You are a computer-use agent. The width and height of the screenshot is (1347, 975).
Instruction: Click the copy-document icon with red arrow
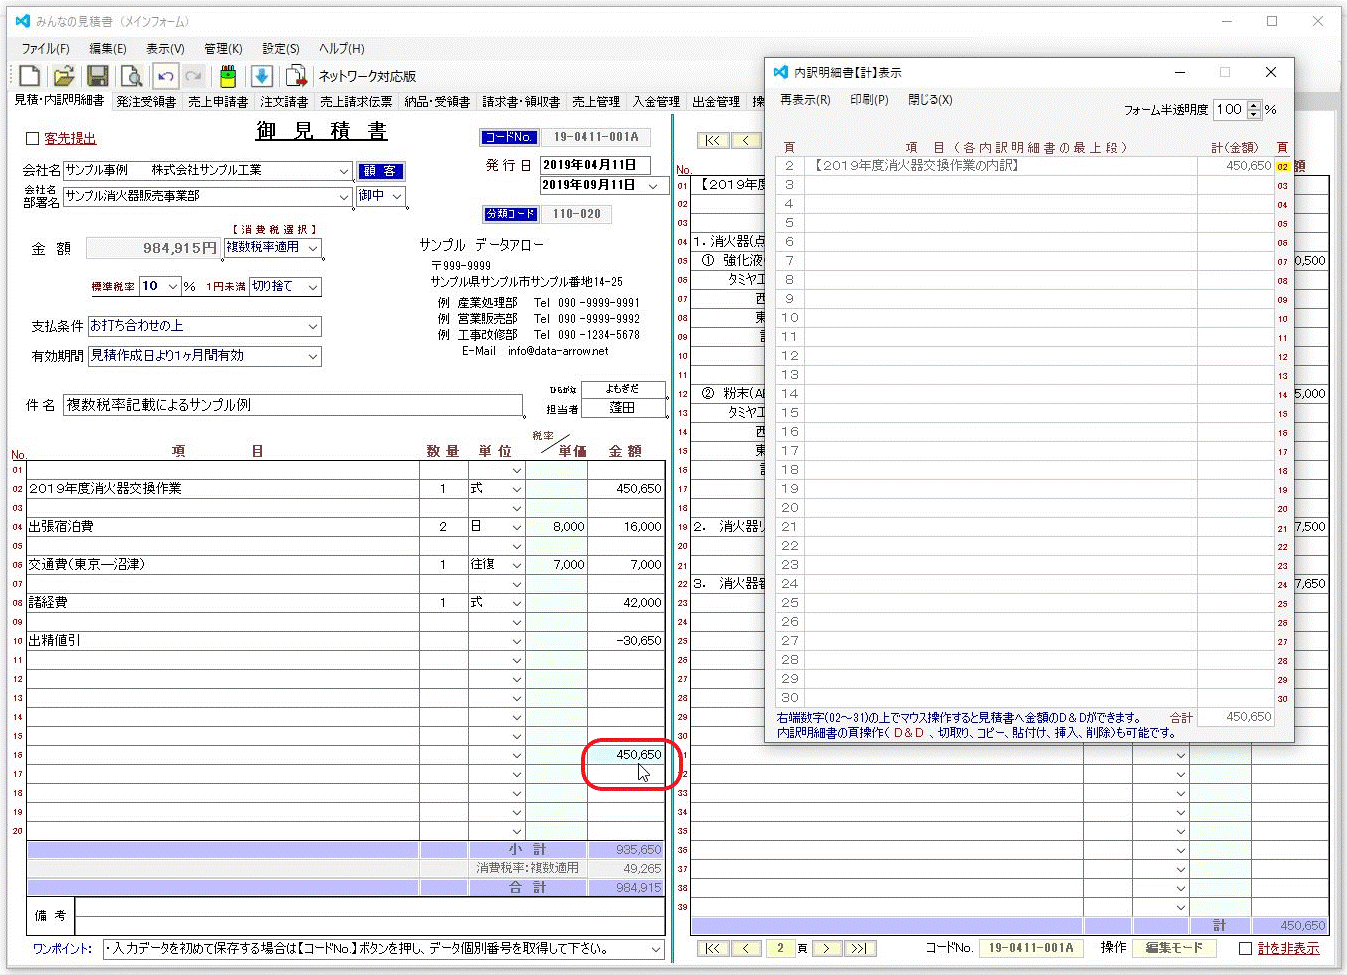pos(295,76)
